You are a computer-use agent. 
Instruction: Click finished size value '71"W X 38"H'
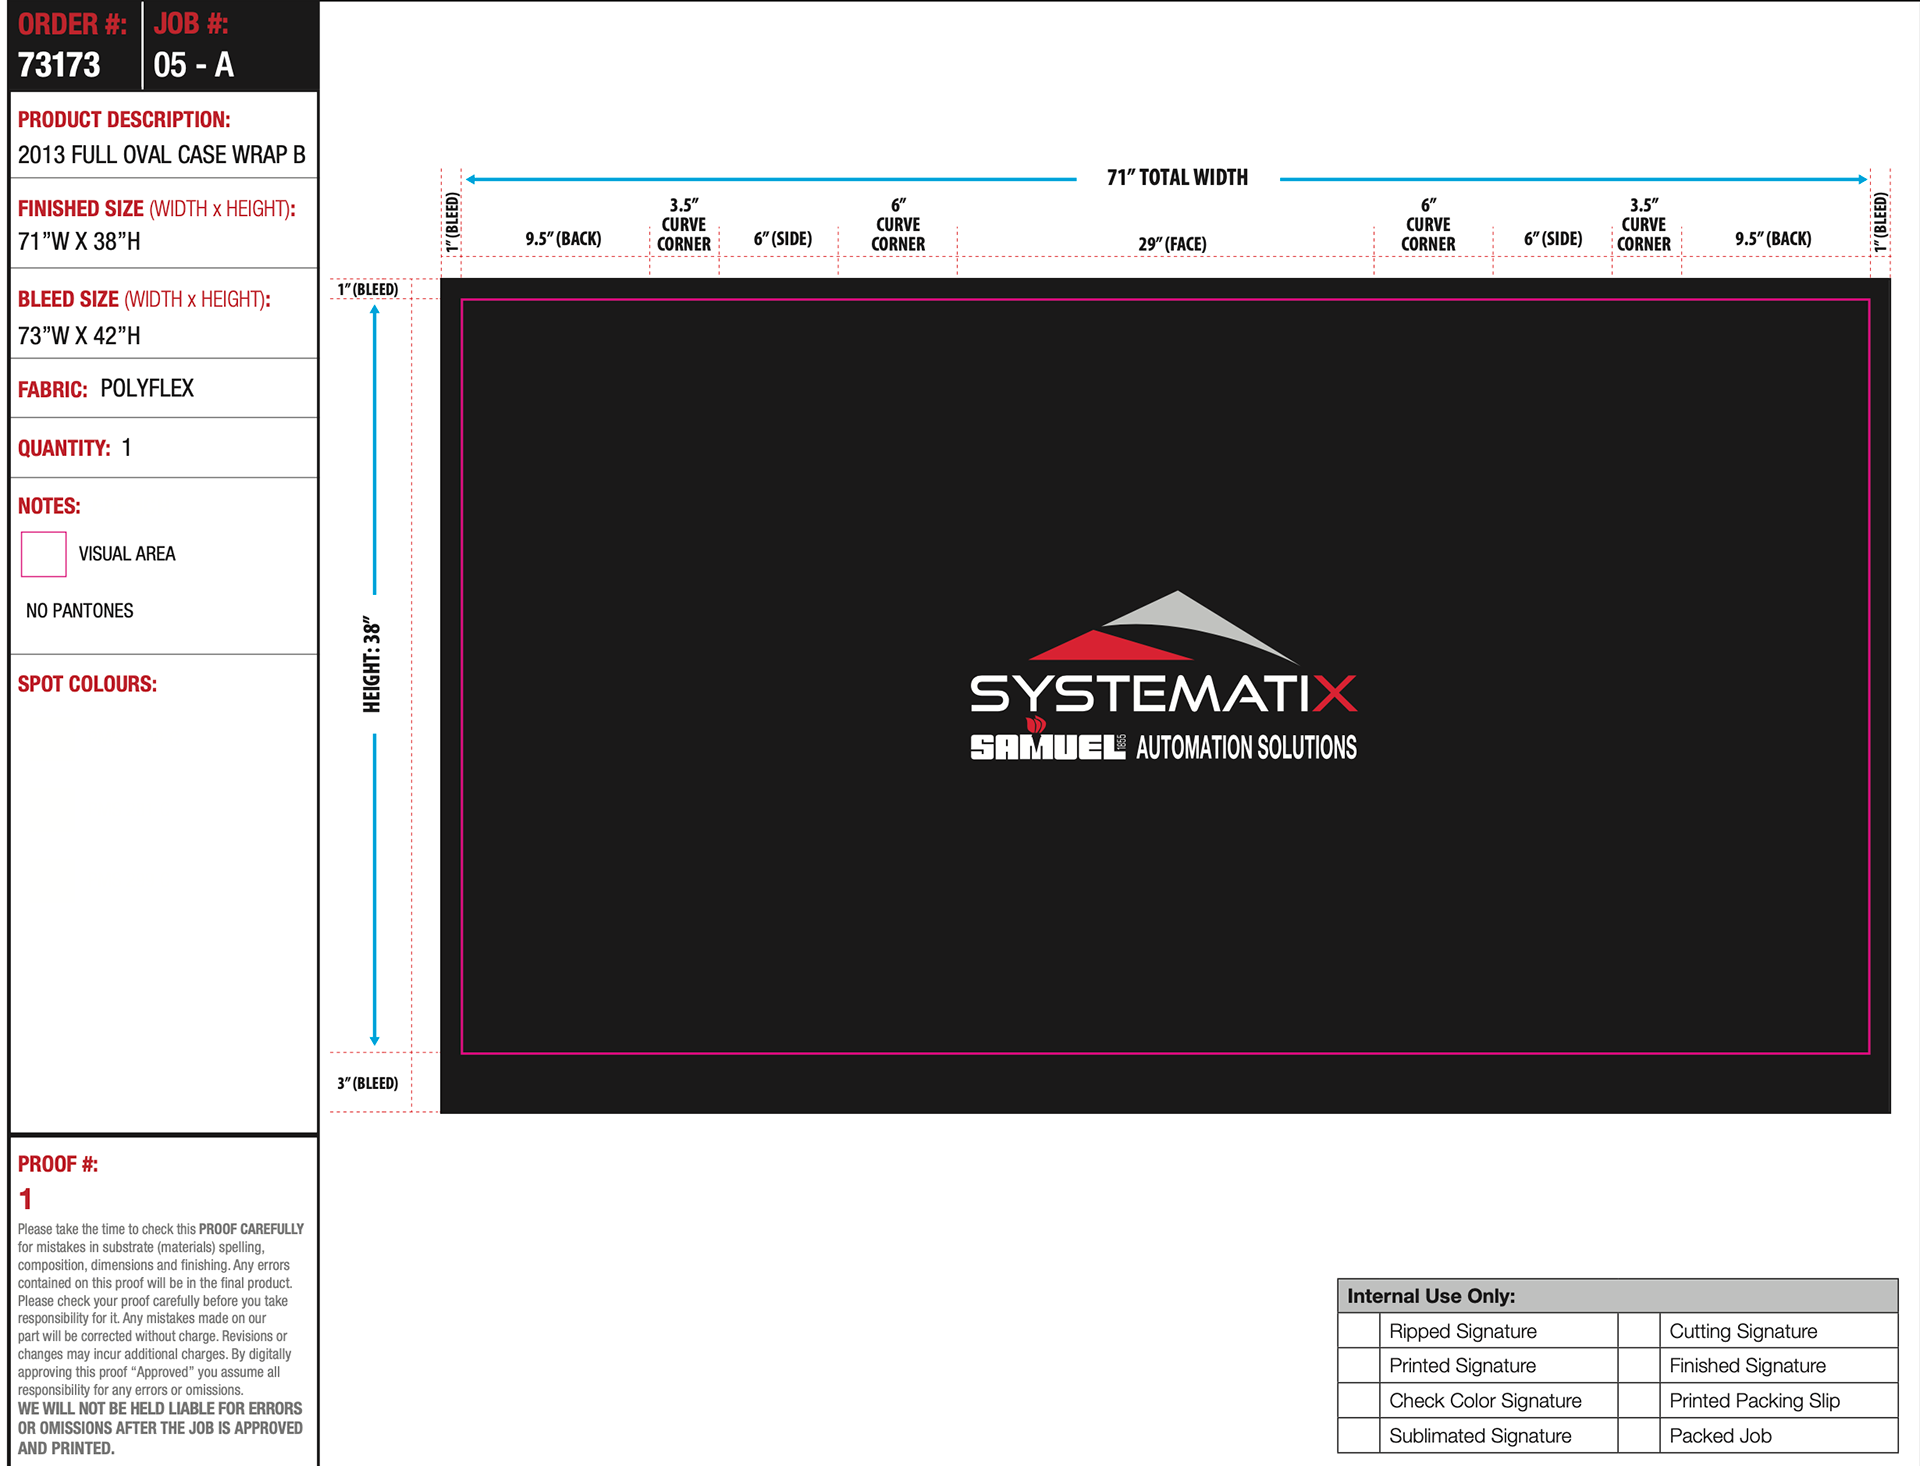(x=79, y=242)
